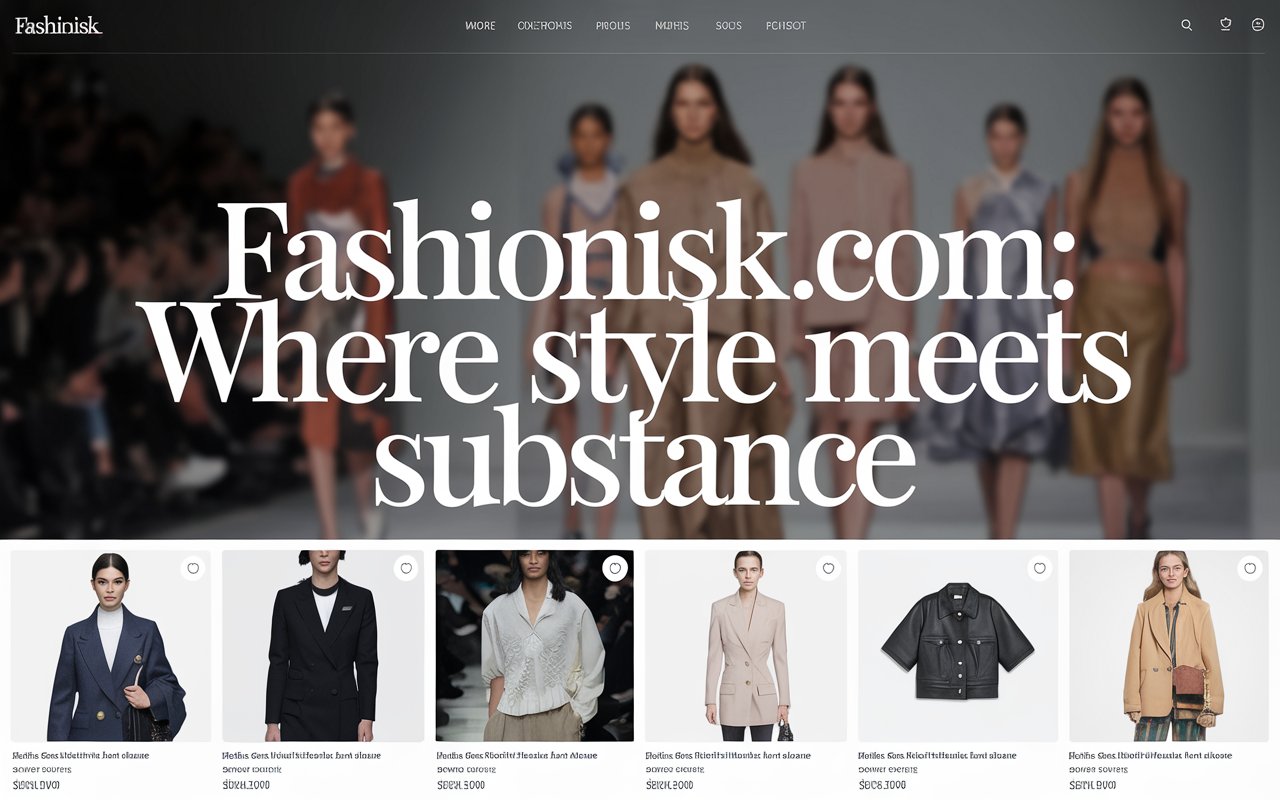Select the MUHIS navigation link
The height and width of the screenshot is (800, 1280).
tap(672, 26)
